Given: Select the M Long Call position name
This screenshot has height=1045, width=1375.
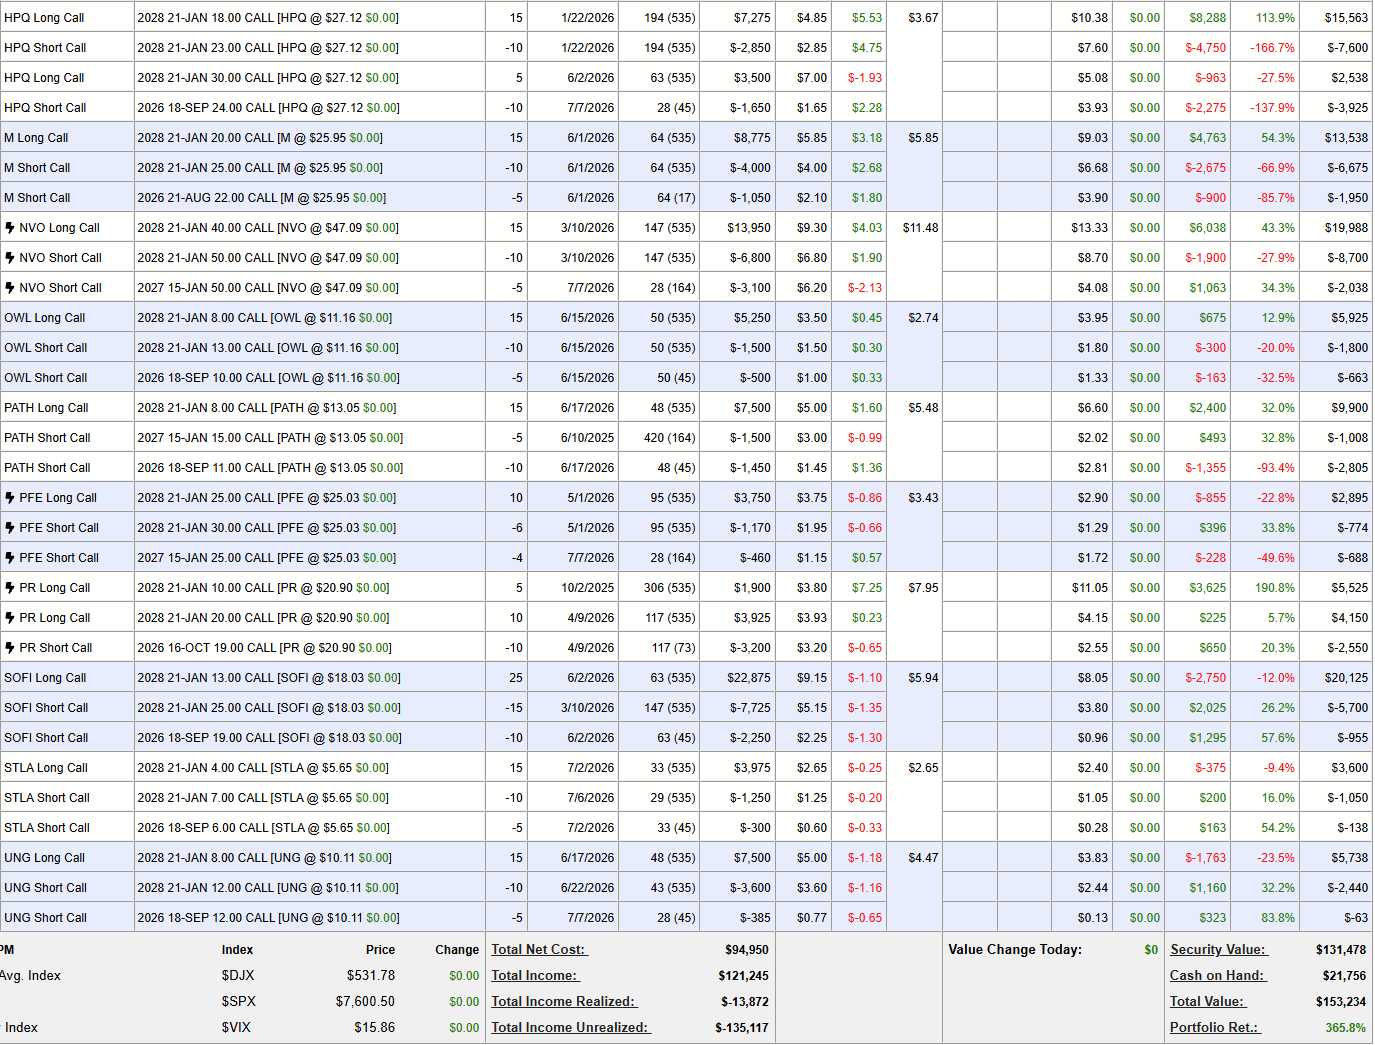Looking at the screenshot, I should pyautogui.click(x=36, y=138).
